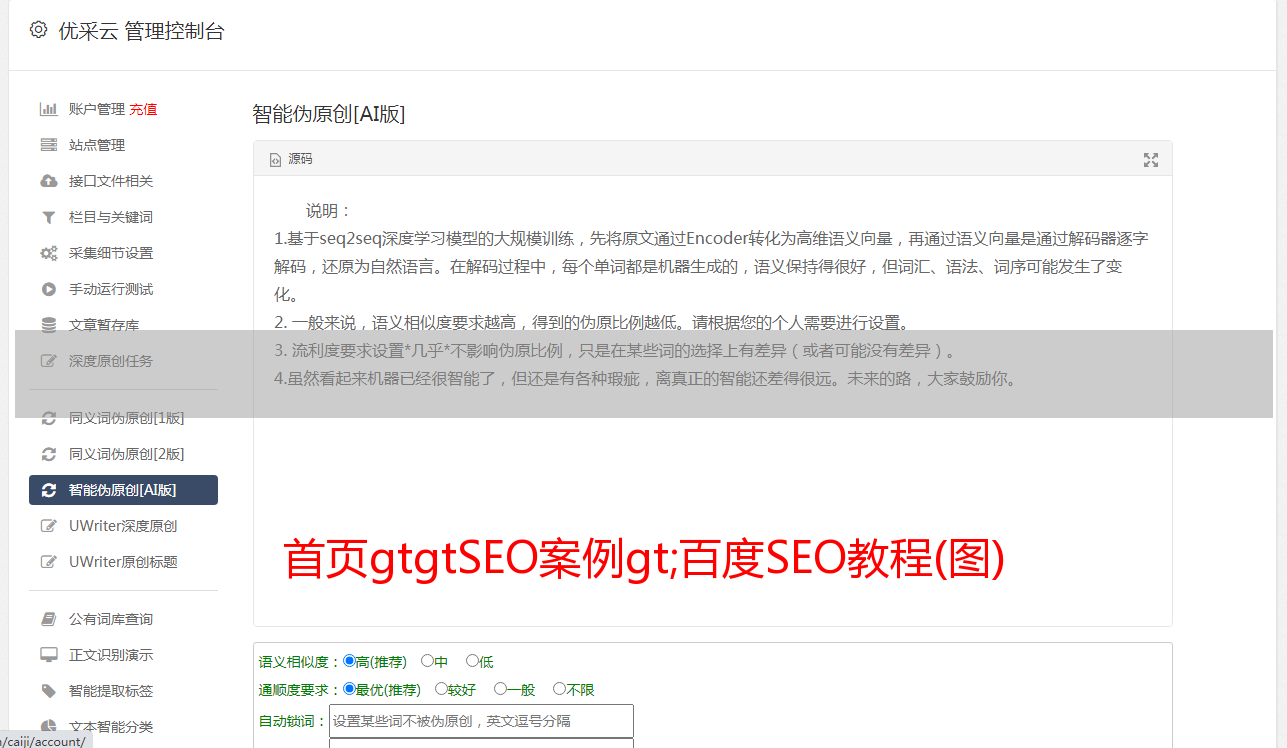Click the cloud upload icon for 接口文件相关
This screenshot has height=748, width=1287.
(48, 181)
